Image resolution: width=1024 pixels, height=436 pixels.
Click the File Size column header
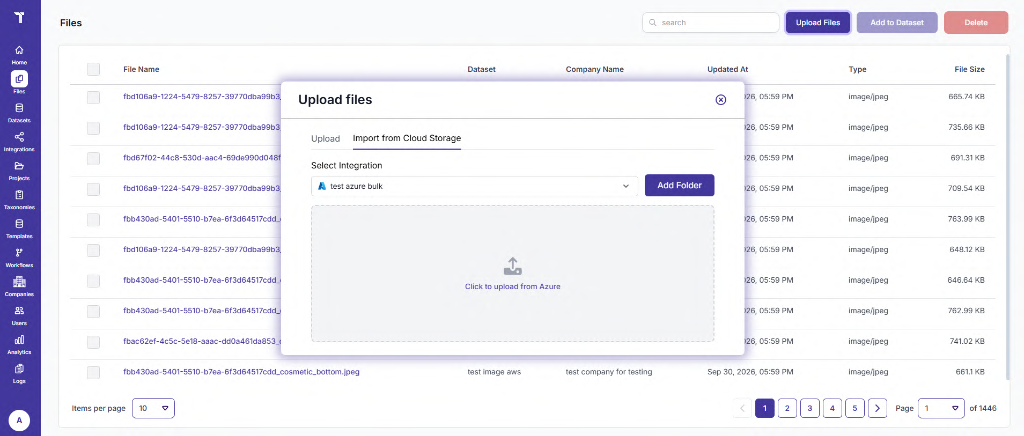click(x=969, y=69)
